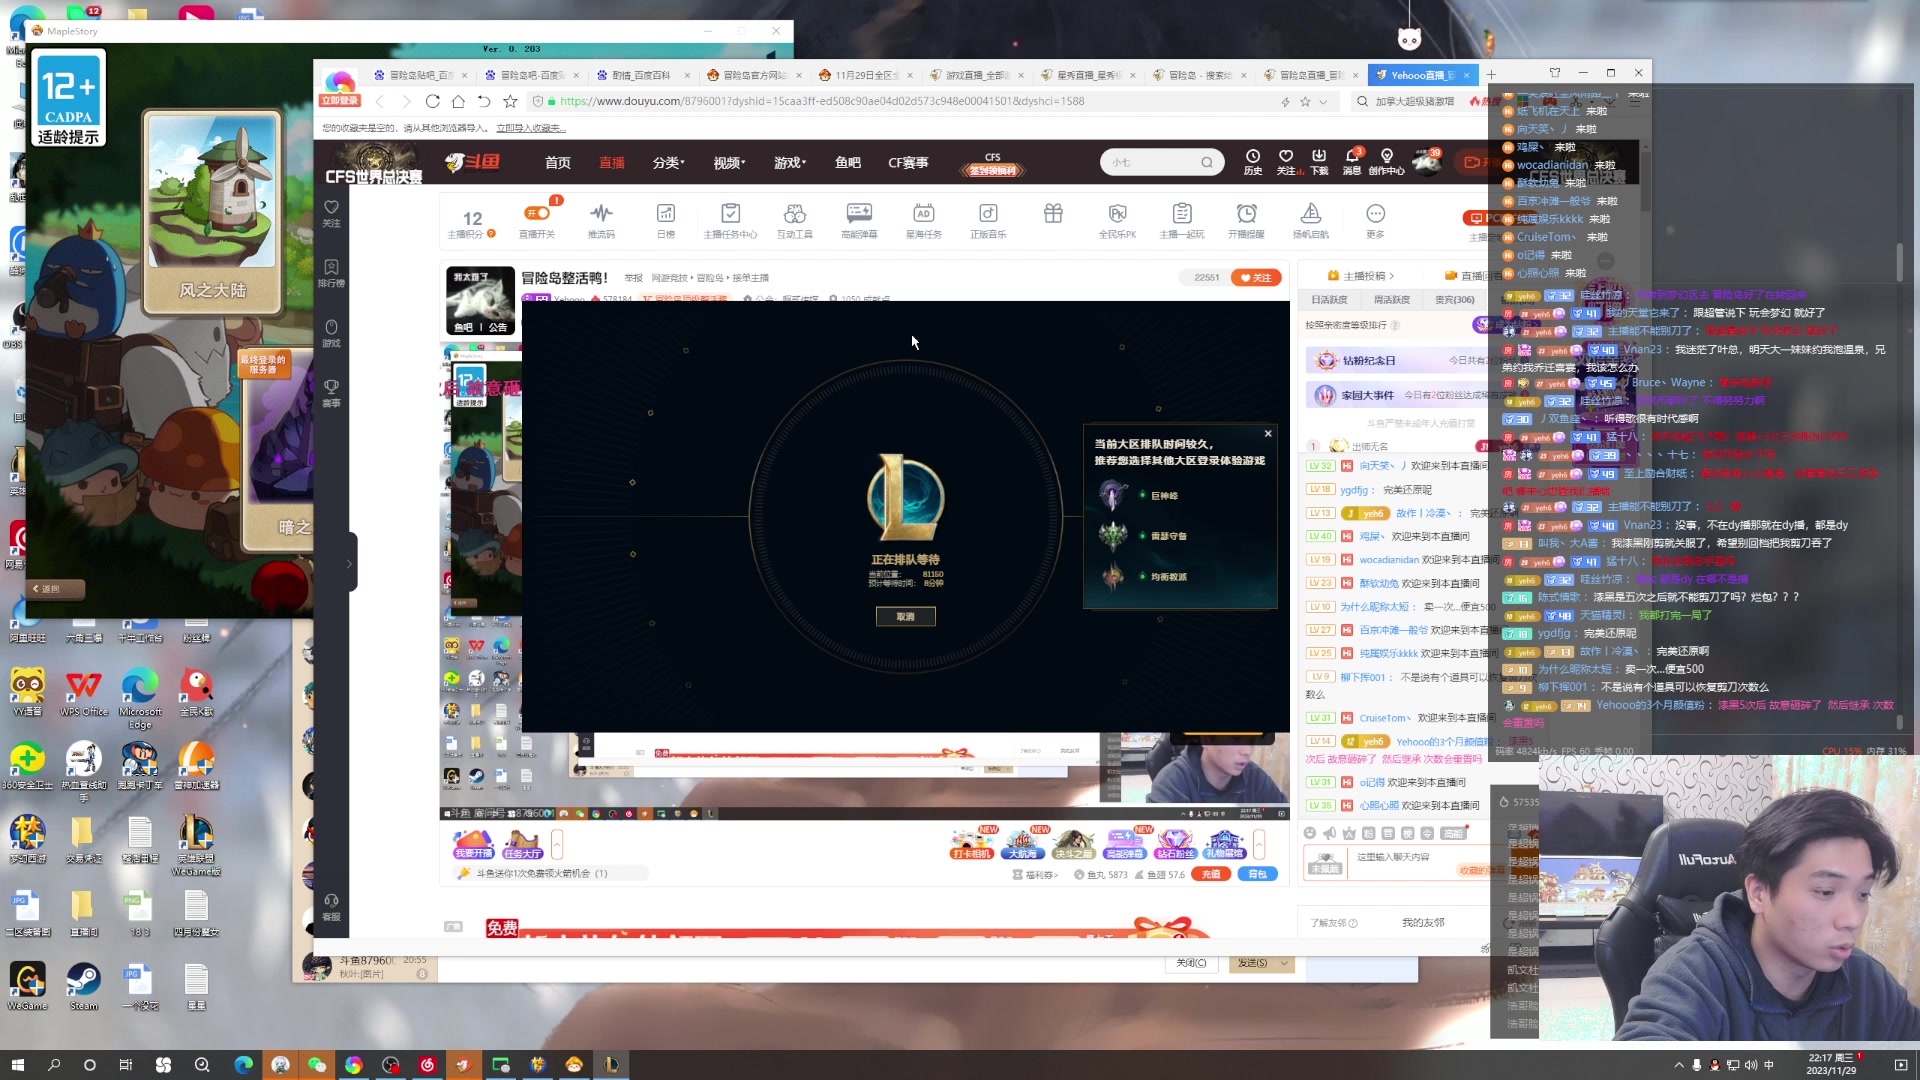Click the browser URL address field
The height and width of the screenshot is (1080, 1920).
tap(820, 101)
